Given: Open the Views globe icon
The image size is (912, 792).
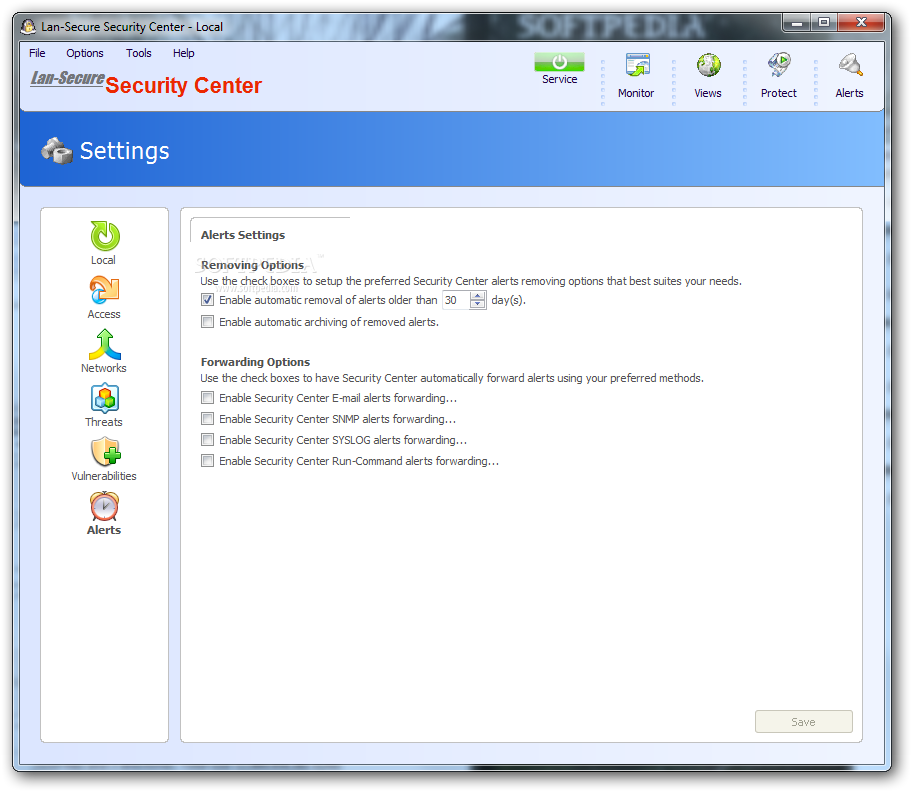Looking at the screenshot, I should [708, 65].
